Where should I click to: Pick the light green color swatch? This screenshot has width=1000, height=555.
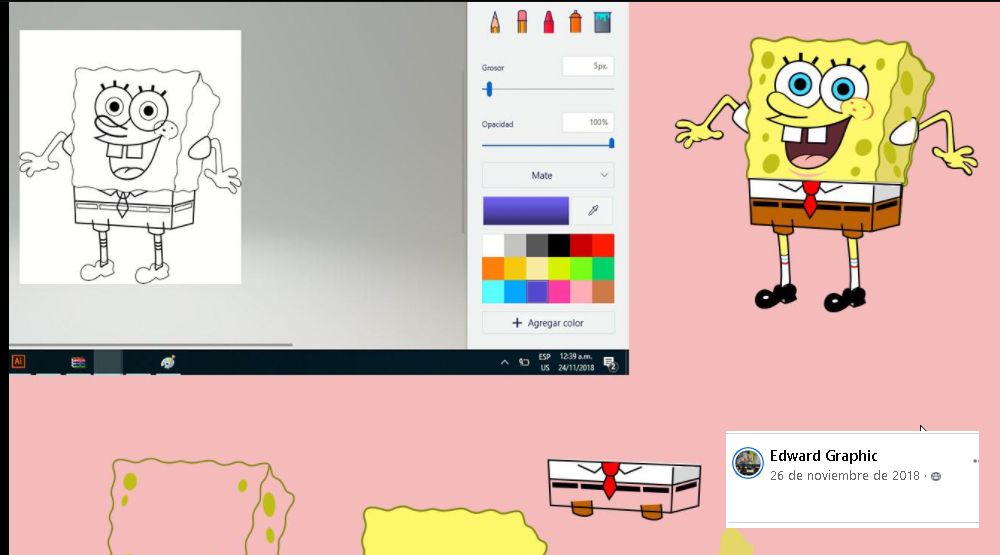point(581,269)
